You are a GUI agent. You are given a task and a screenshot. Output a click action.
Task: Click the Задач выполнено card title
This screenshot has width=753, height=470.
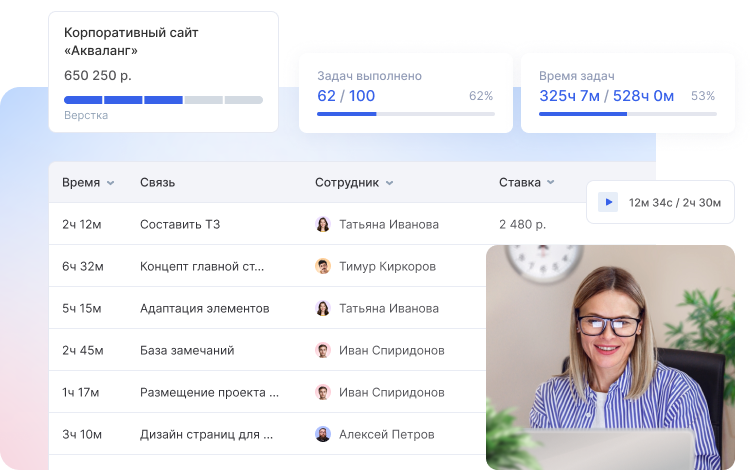pos(369,76)
